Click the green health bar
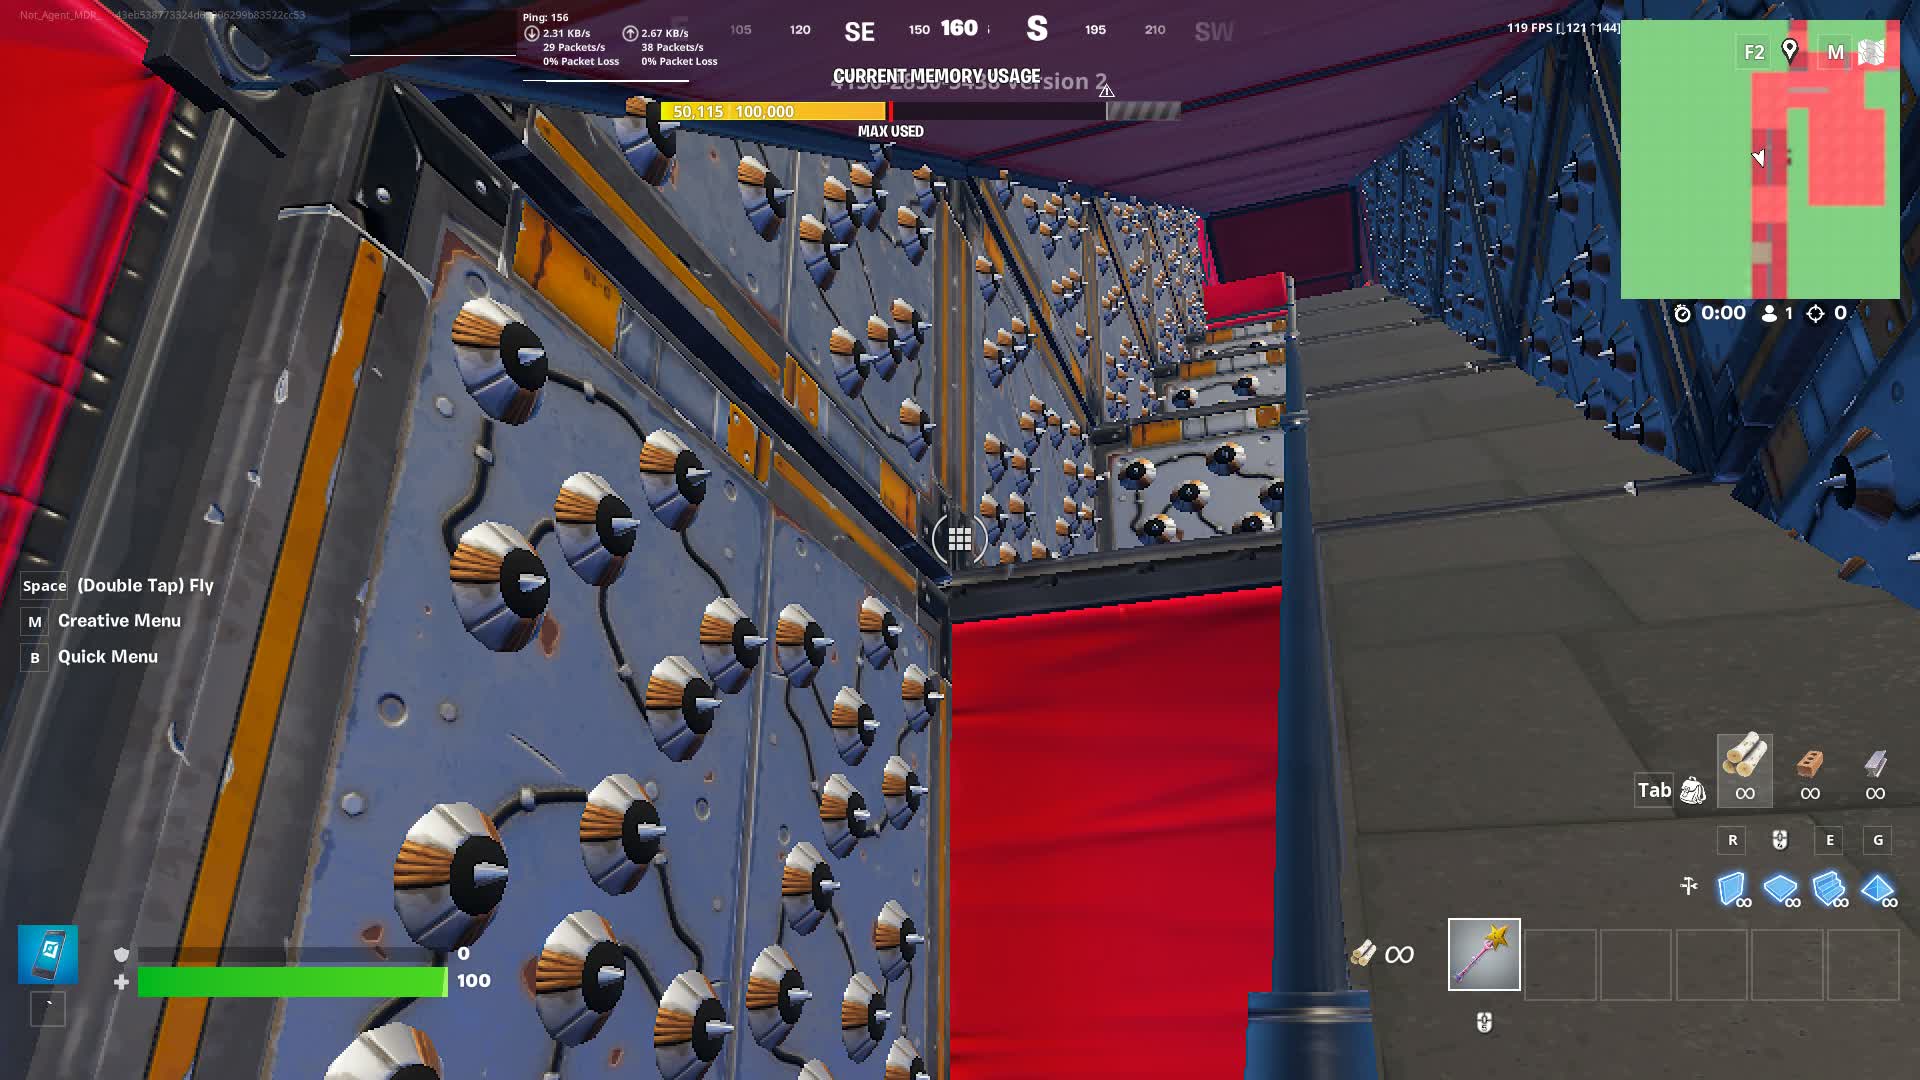 click(x=291, y=982)
